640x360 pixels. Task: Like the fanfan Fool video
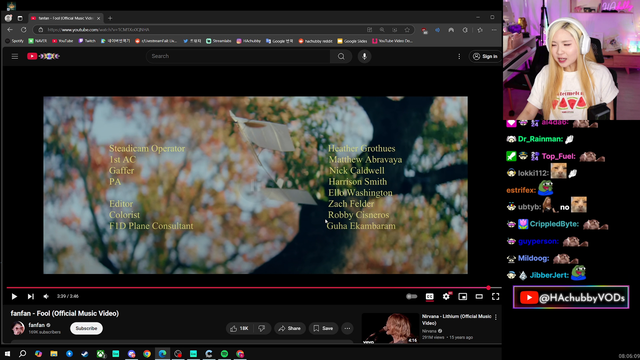tap(240, 328)
